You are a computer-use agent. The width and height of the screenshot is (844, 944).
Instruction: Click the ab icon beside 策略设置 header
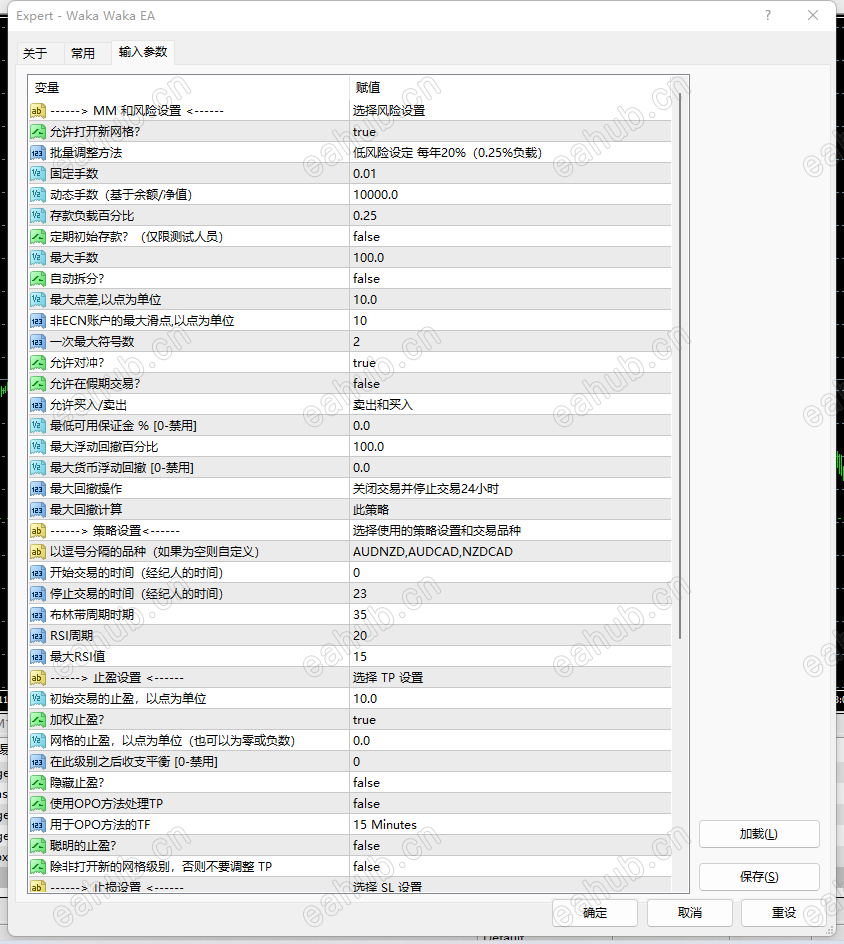(37, 531)
